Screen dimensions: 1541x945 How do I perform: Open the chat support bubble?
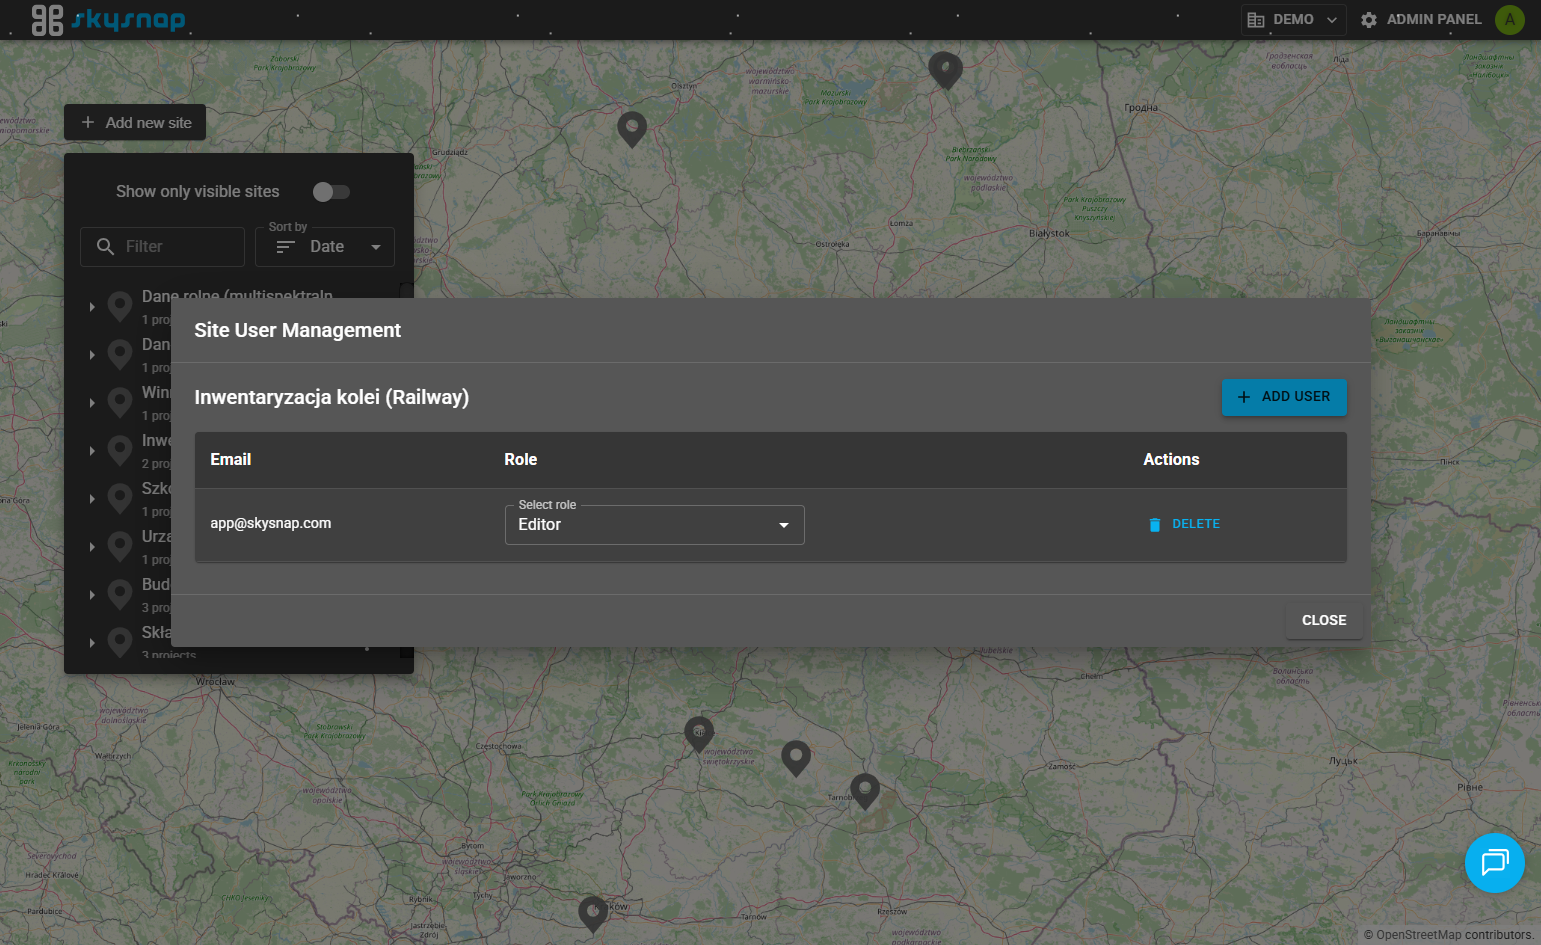coord(1495,863)
